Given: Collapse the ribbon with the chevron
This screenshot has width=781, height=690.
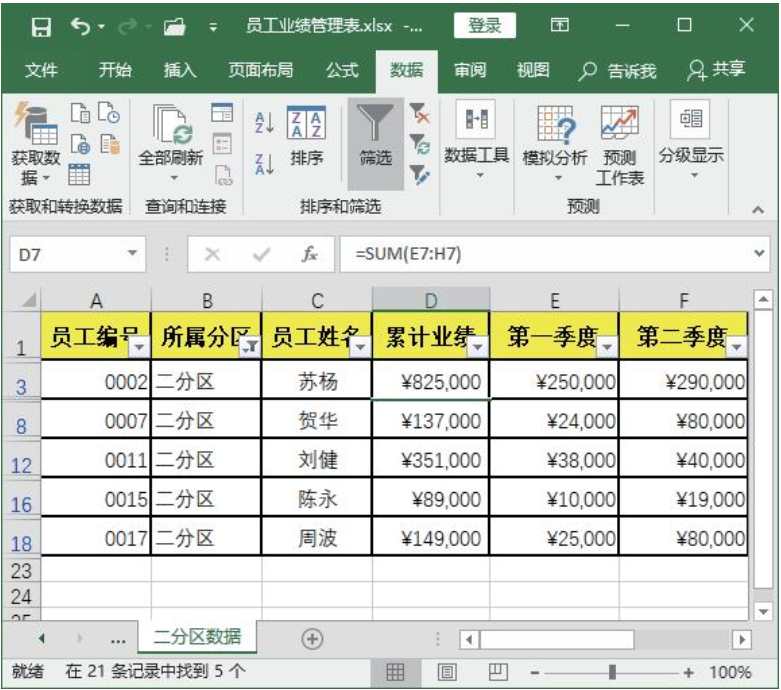Looking at the screenshot, I should click(758, 210).
